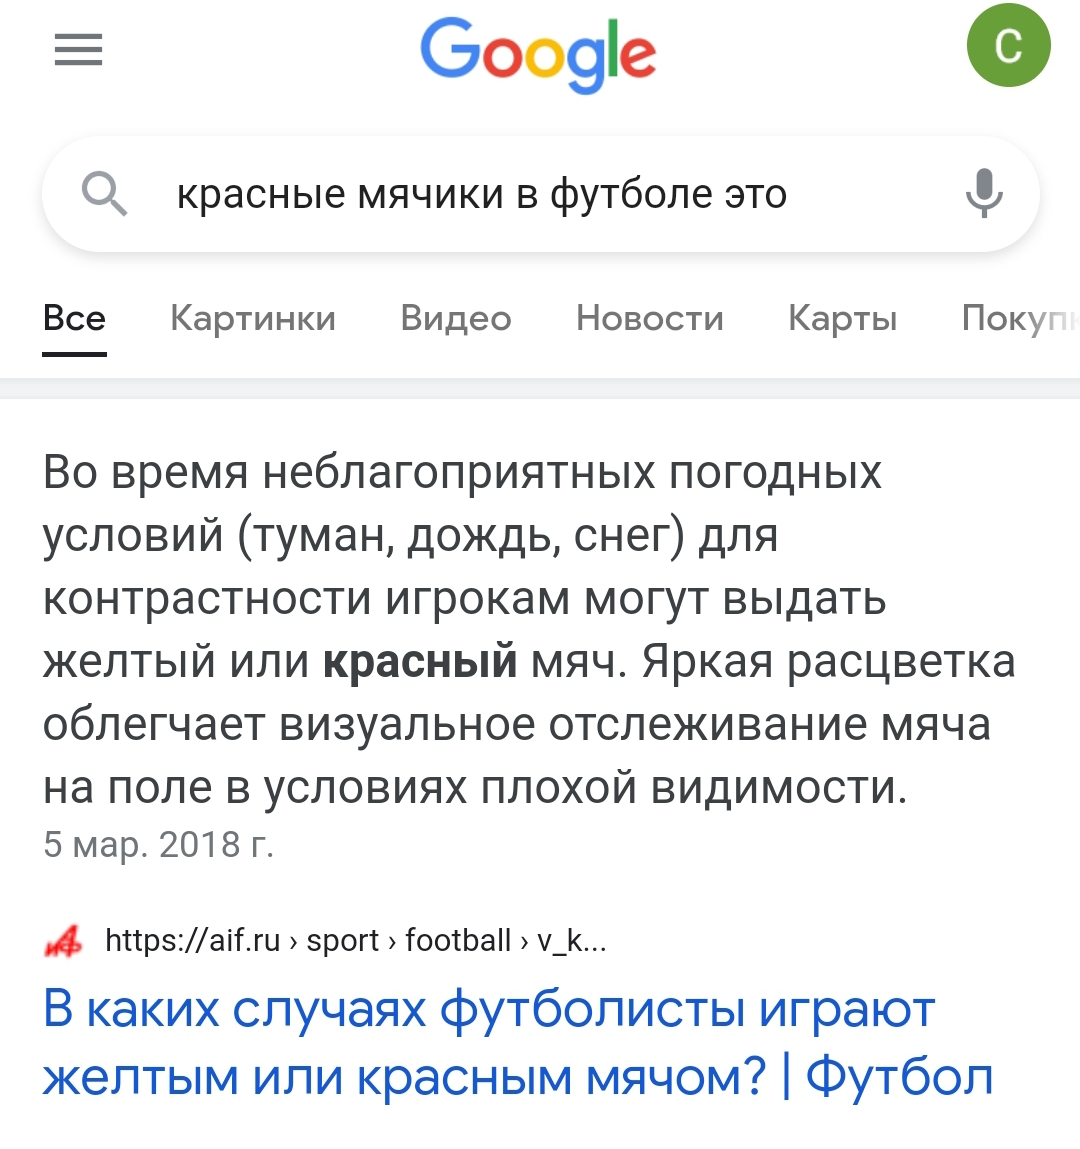Click the bold word "красный" in the snippet
1080x1149 pixels.
point(420,662)
